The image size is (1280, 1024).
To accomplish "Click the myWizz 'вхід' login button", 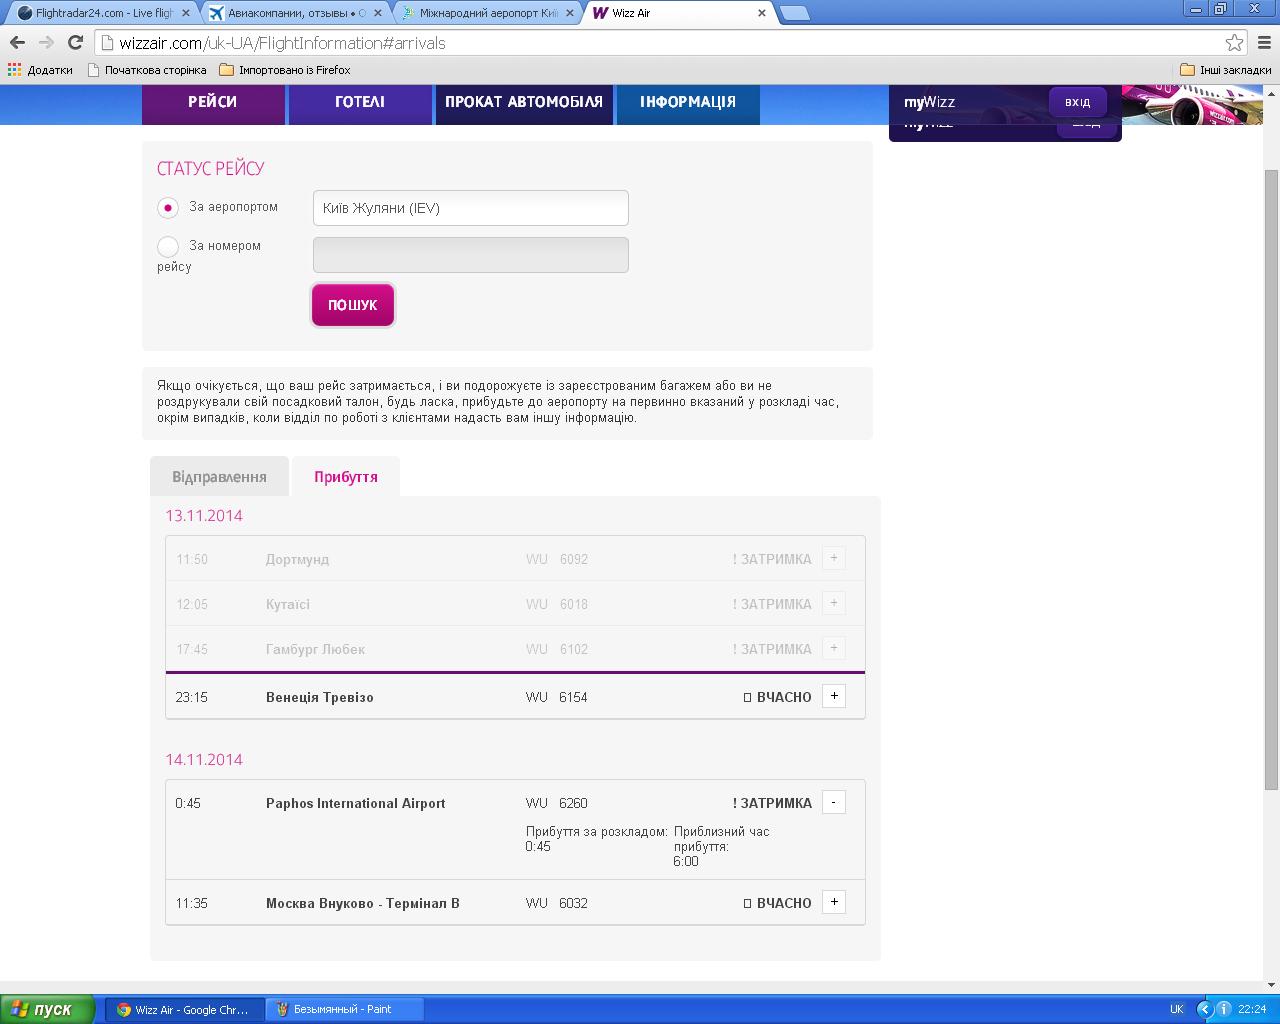I will (x=1077, y=102).
